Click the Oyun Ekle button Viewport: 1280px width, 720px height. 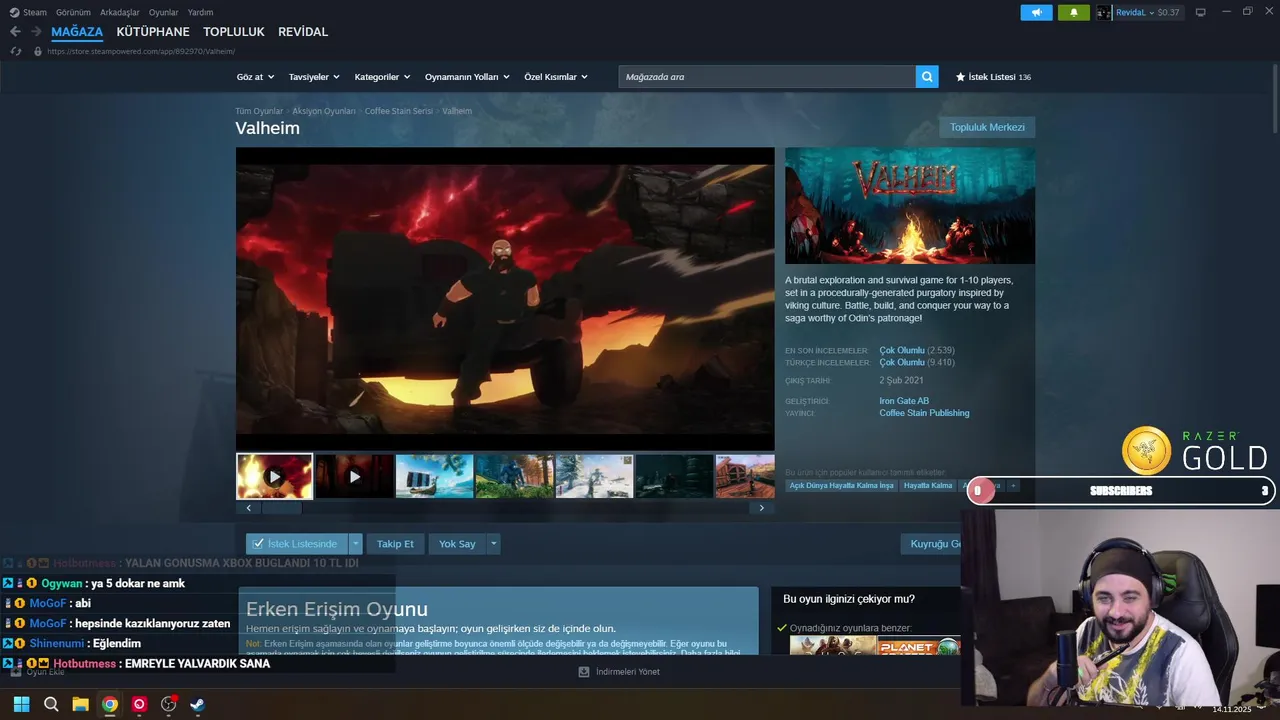[x=37, y=672]
